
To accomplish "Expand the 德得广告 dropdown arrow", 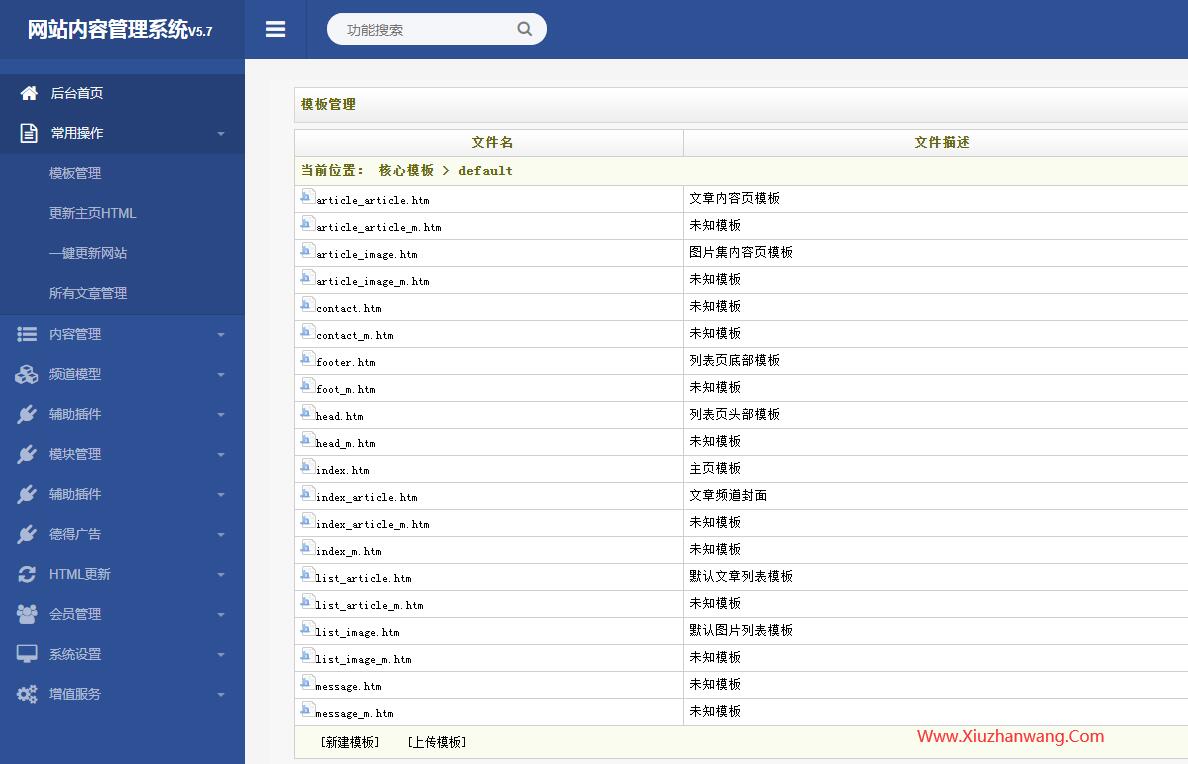I will click(221, 535).
